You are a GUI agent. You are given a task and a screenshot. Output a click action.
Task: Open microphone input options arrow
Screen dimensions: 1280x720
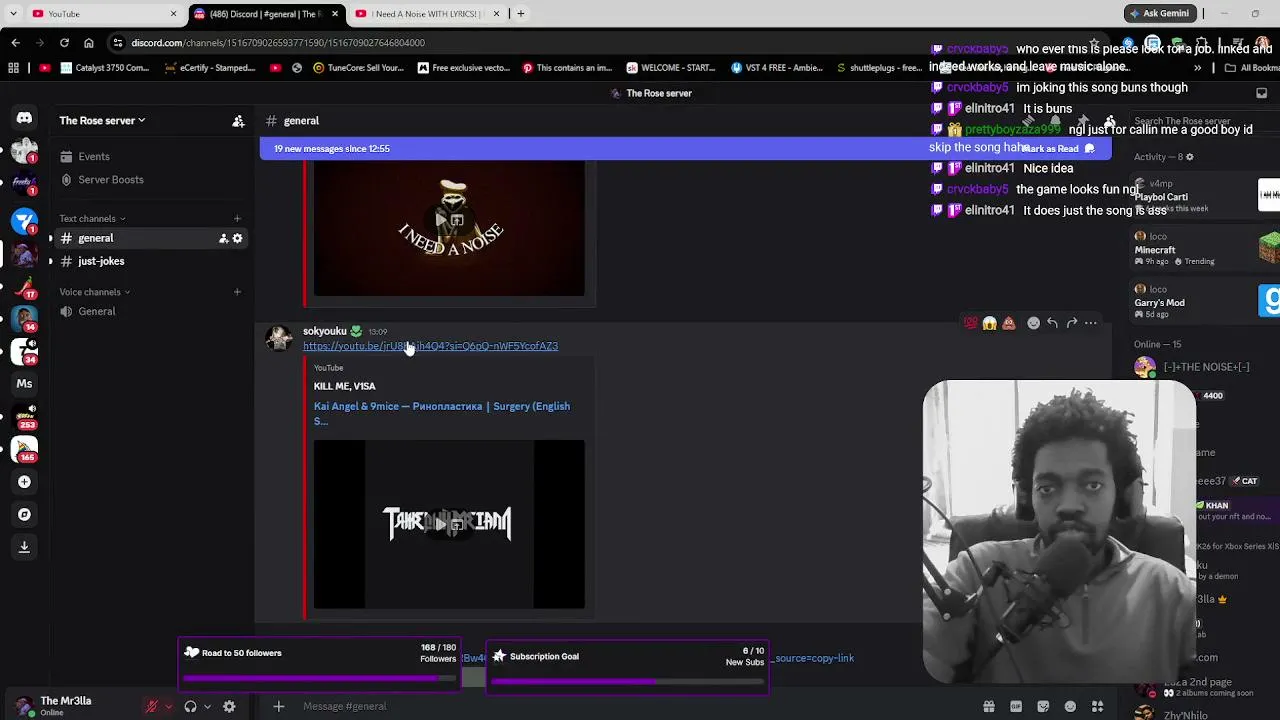pyautogui.click(x=168, y=706)
